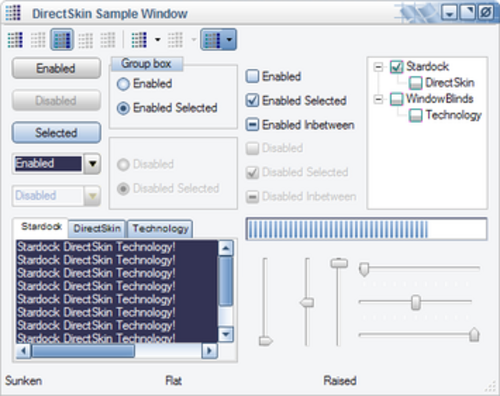The width and height of the screenshot is (500, 396).
Task: Open the greyed-out toolbar dropdown arrow
Action: 194,40
